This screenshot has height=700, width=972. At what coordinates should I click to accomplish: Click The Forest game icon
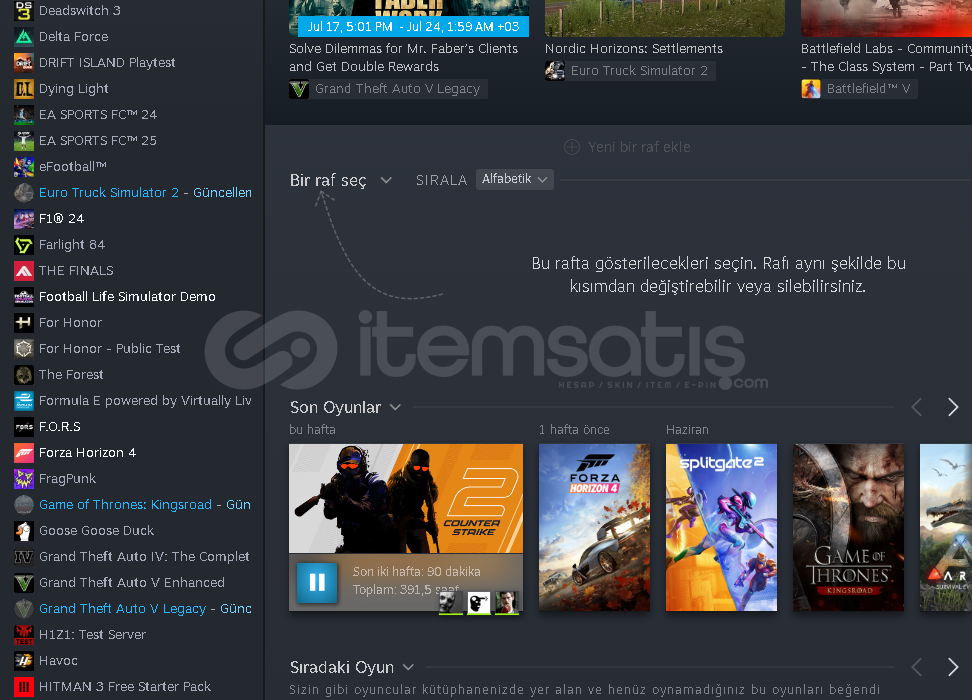(x=24, y=374)
